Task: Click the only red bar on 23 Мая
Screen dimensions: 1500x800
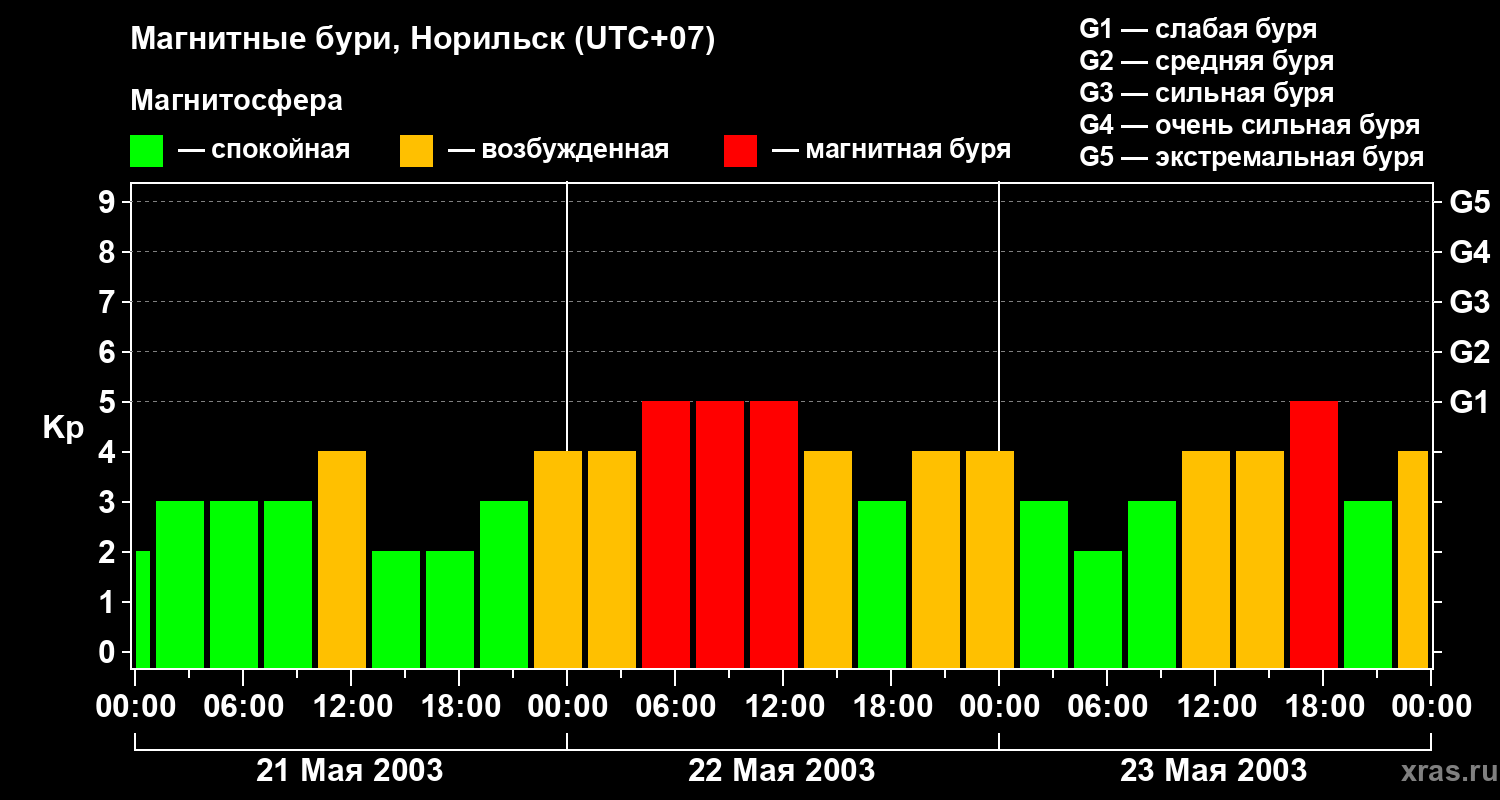Action: click(1314, 534)
